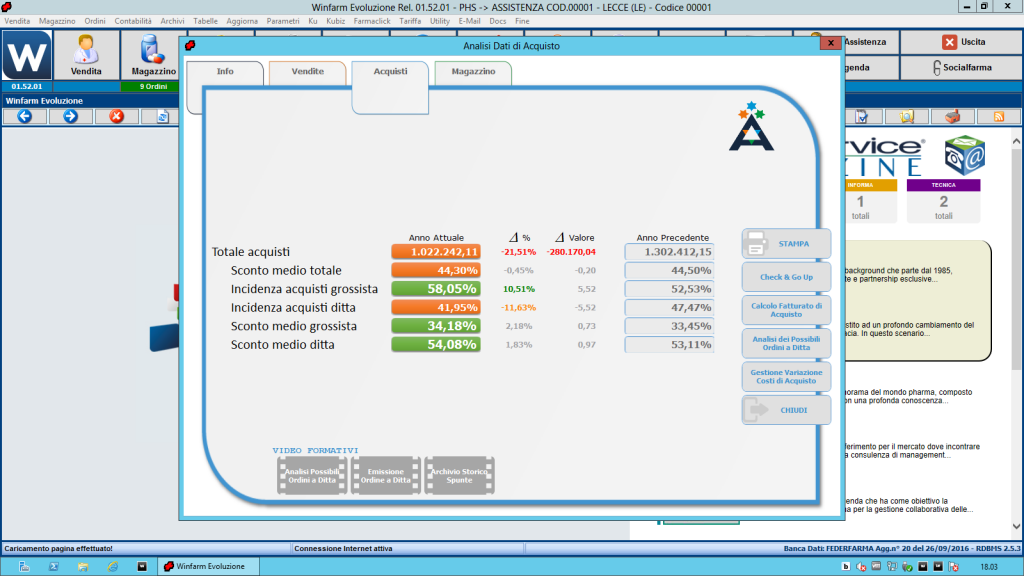Switch to the Magazzino tab in dialog

coord(473,72)
